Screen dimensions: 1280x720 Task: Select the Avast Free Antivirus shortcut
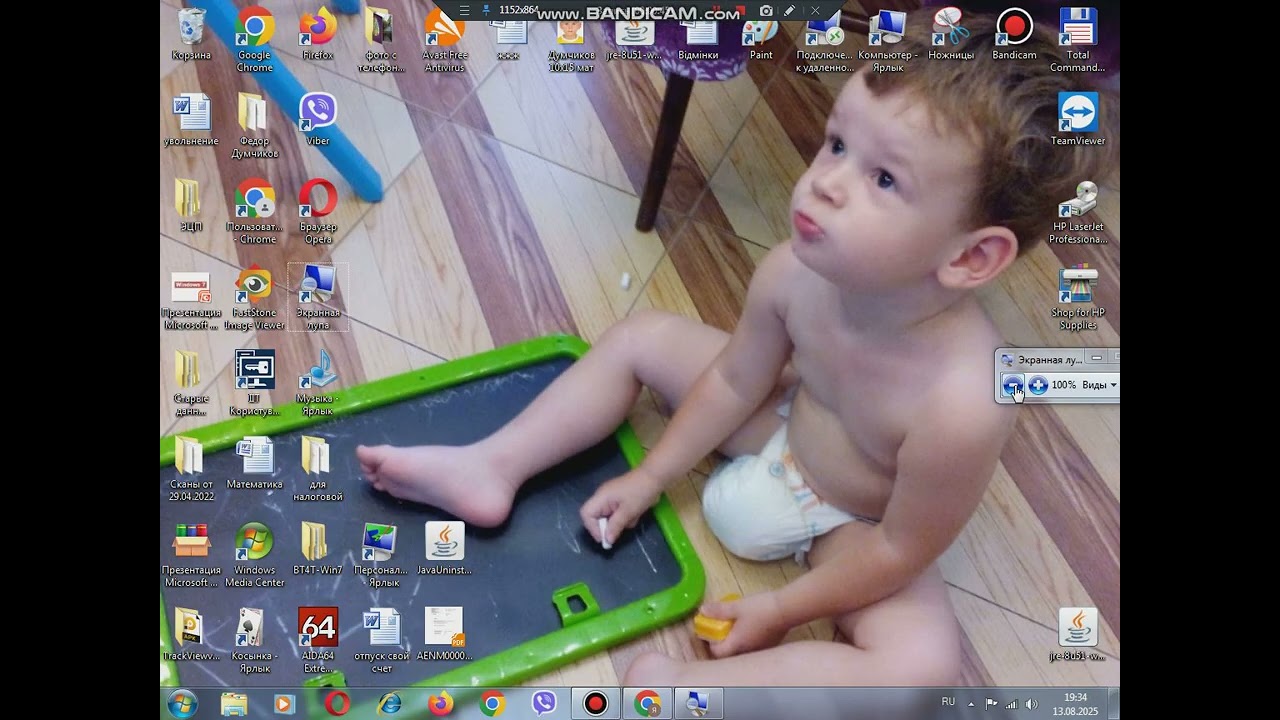click(445, 41)
